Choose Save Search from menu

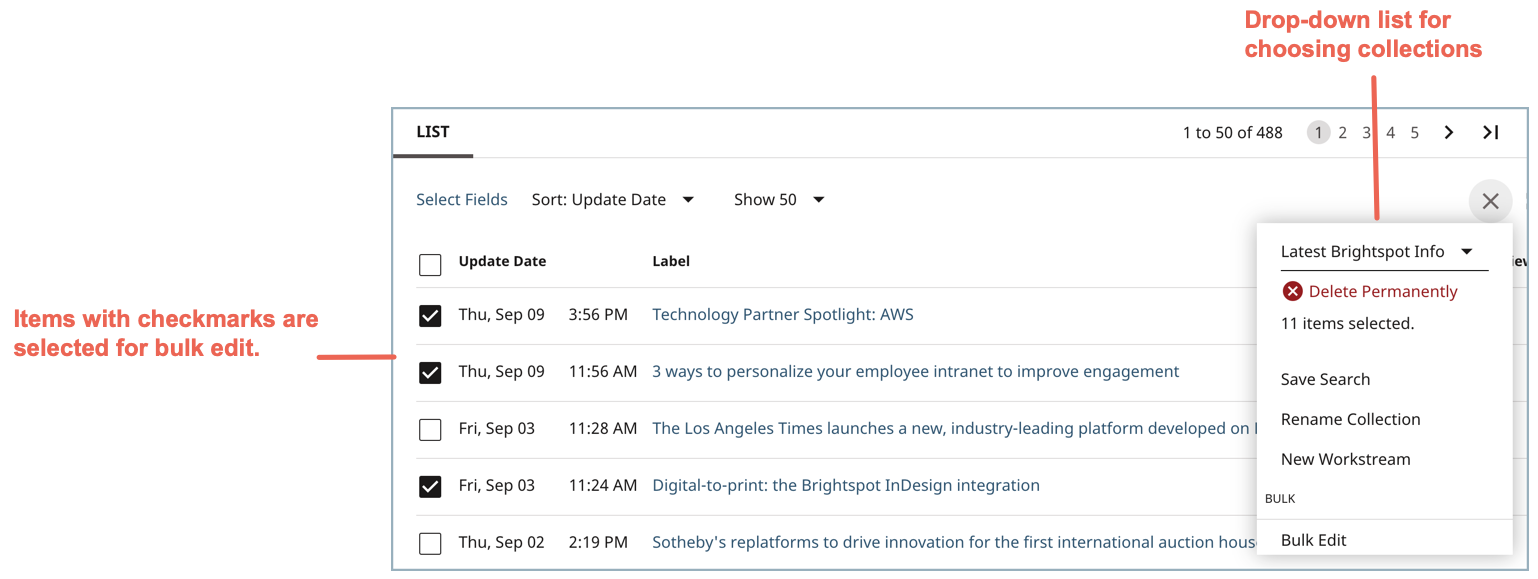pos(1325,379)
